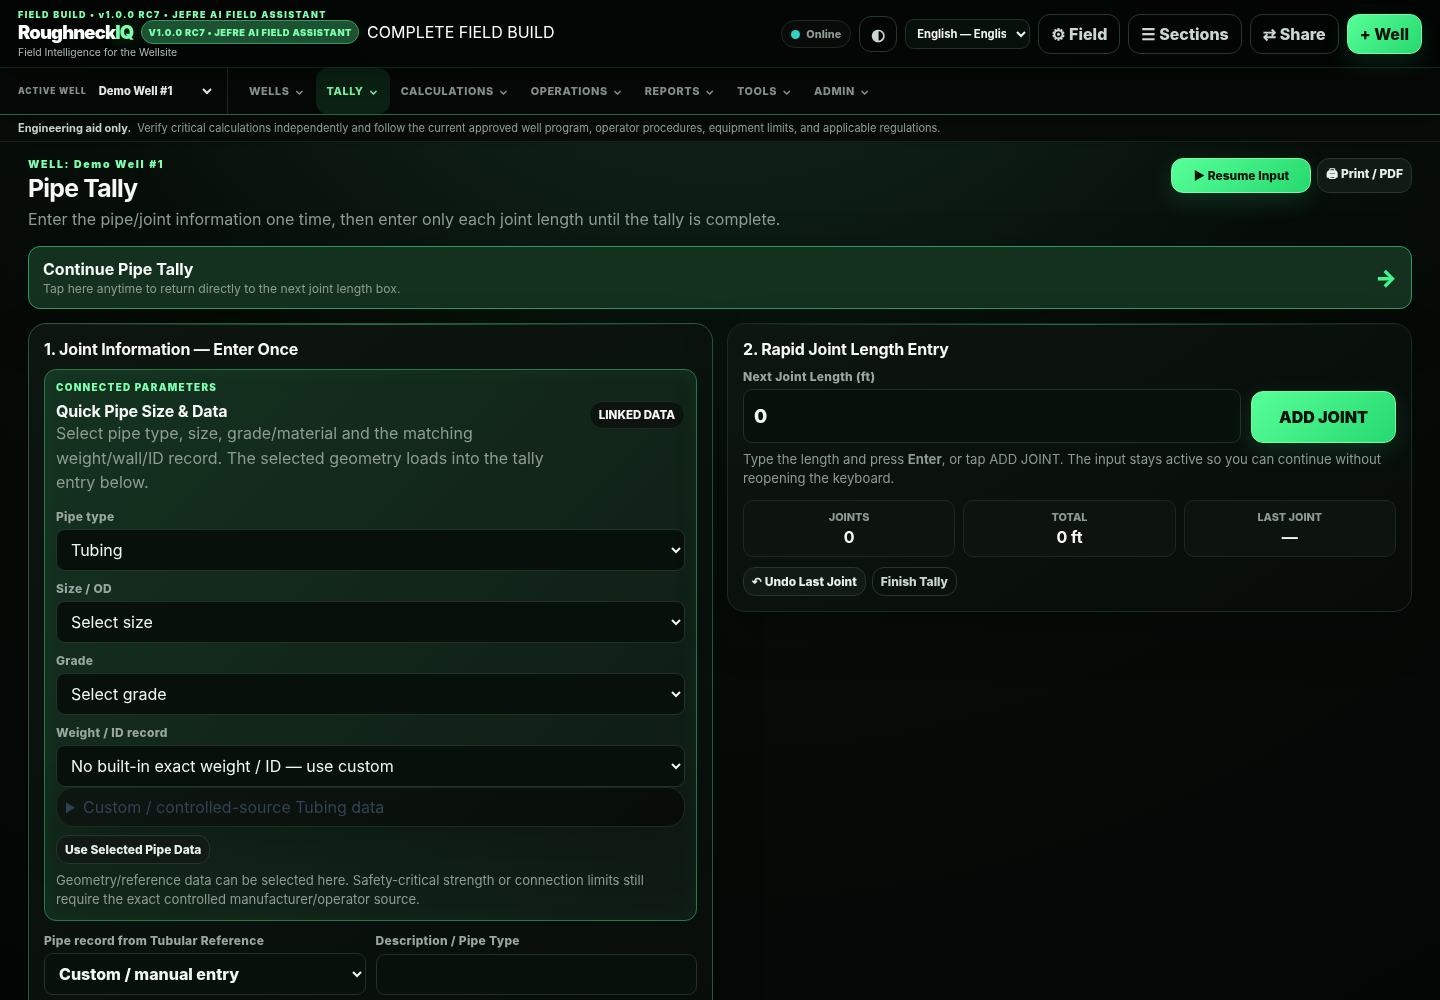Click the Next Joint Length input field
The image size is (1440, 1000).
pos(992,416)
